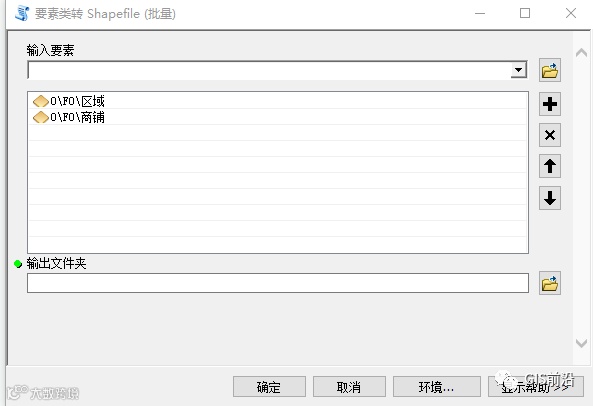593x406 pixels.
Task: Expand the 输入要素 dropdown arrow
Action: point(518,70)
